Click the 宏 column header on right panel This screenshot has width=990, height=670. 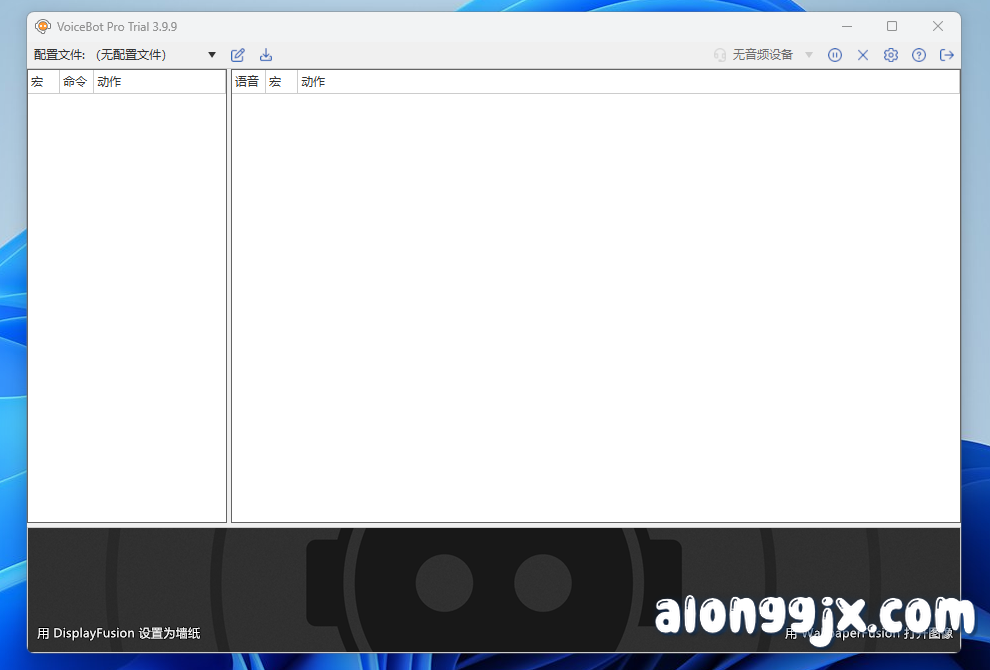276,81
